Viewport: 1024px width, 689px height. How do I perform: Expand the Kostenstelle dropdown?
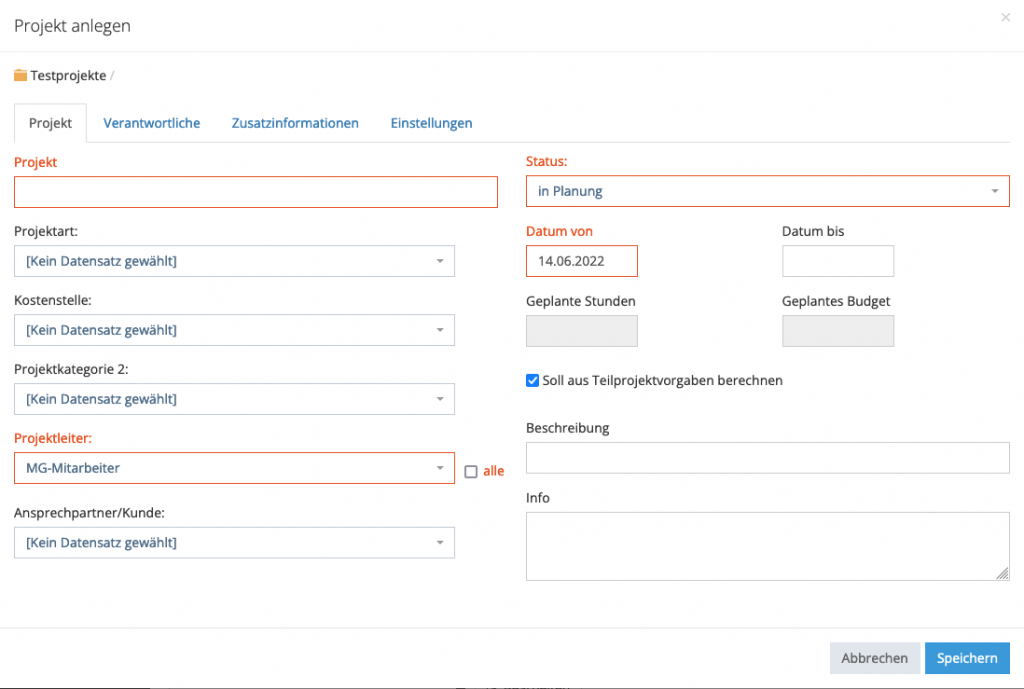234,330
